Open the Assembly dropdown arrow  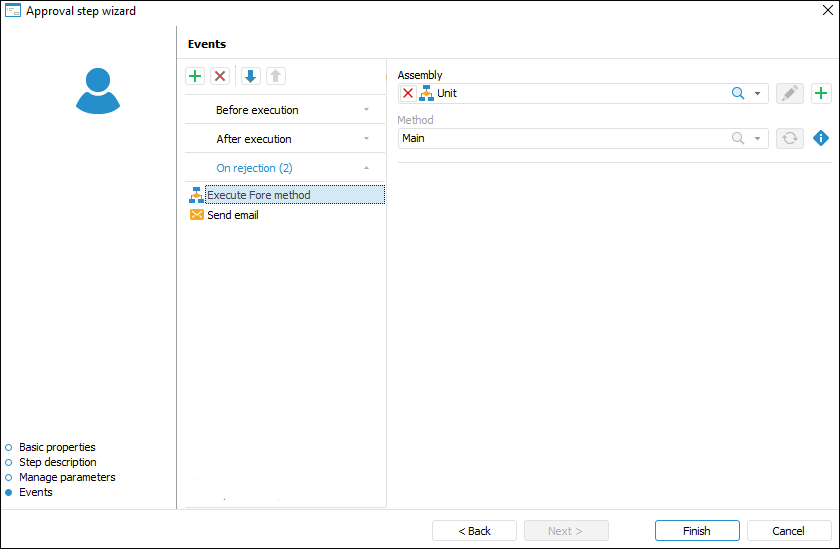758,93
